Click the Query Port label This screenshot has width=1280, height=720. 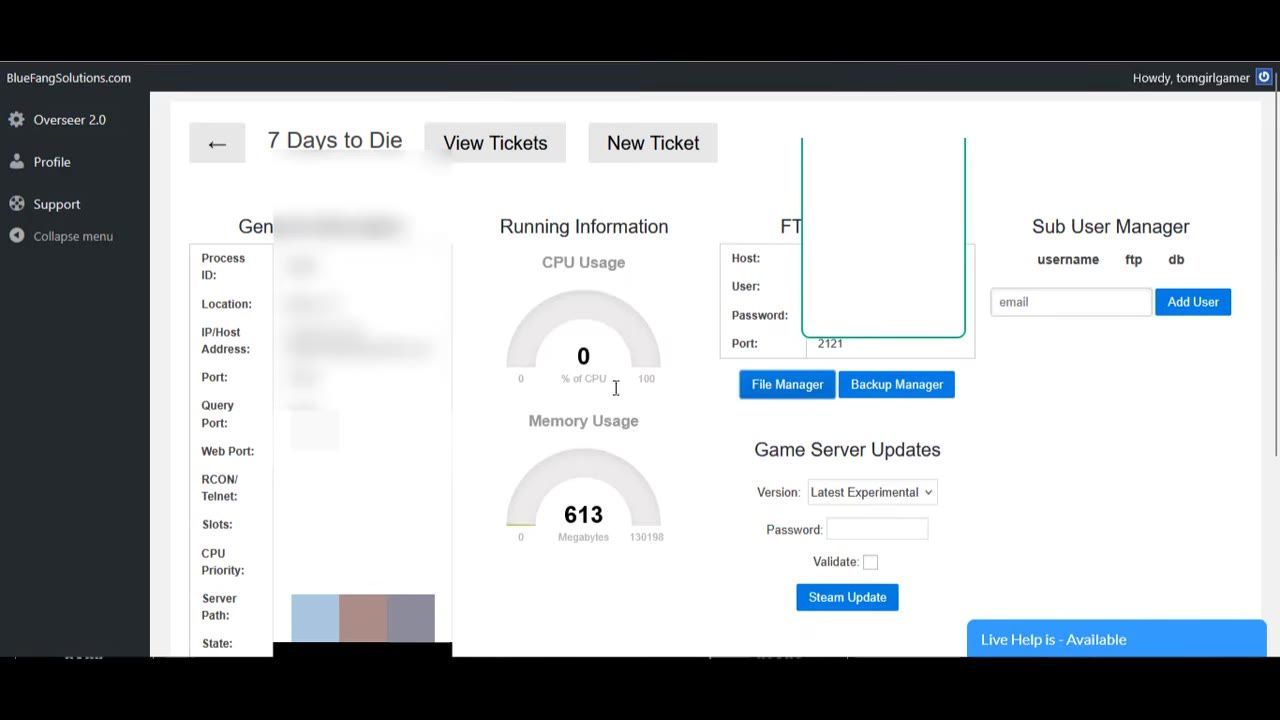218,414
